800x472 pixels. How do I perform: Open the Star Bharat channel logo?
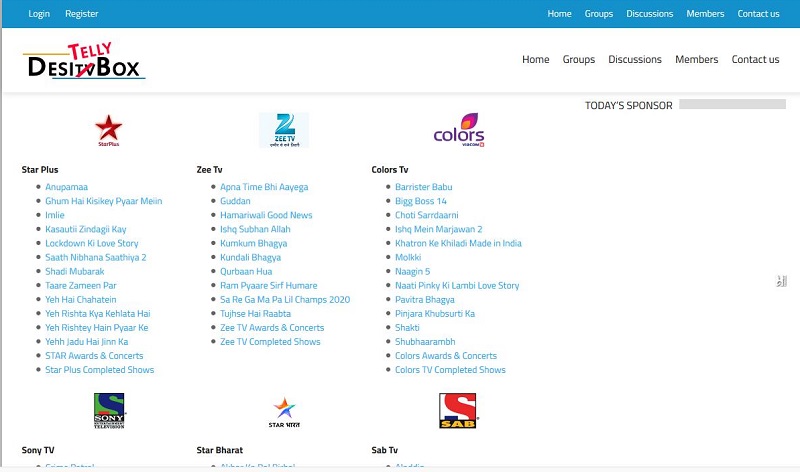pos(284,412)
